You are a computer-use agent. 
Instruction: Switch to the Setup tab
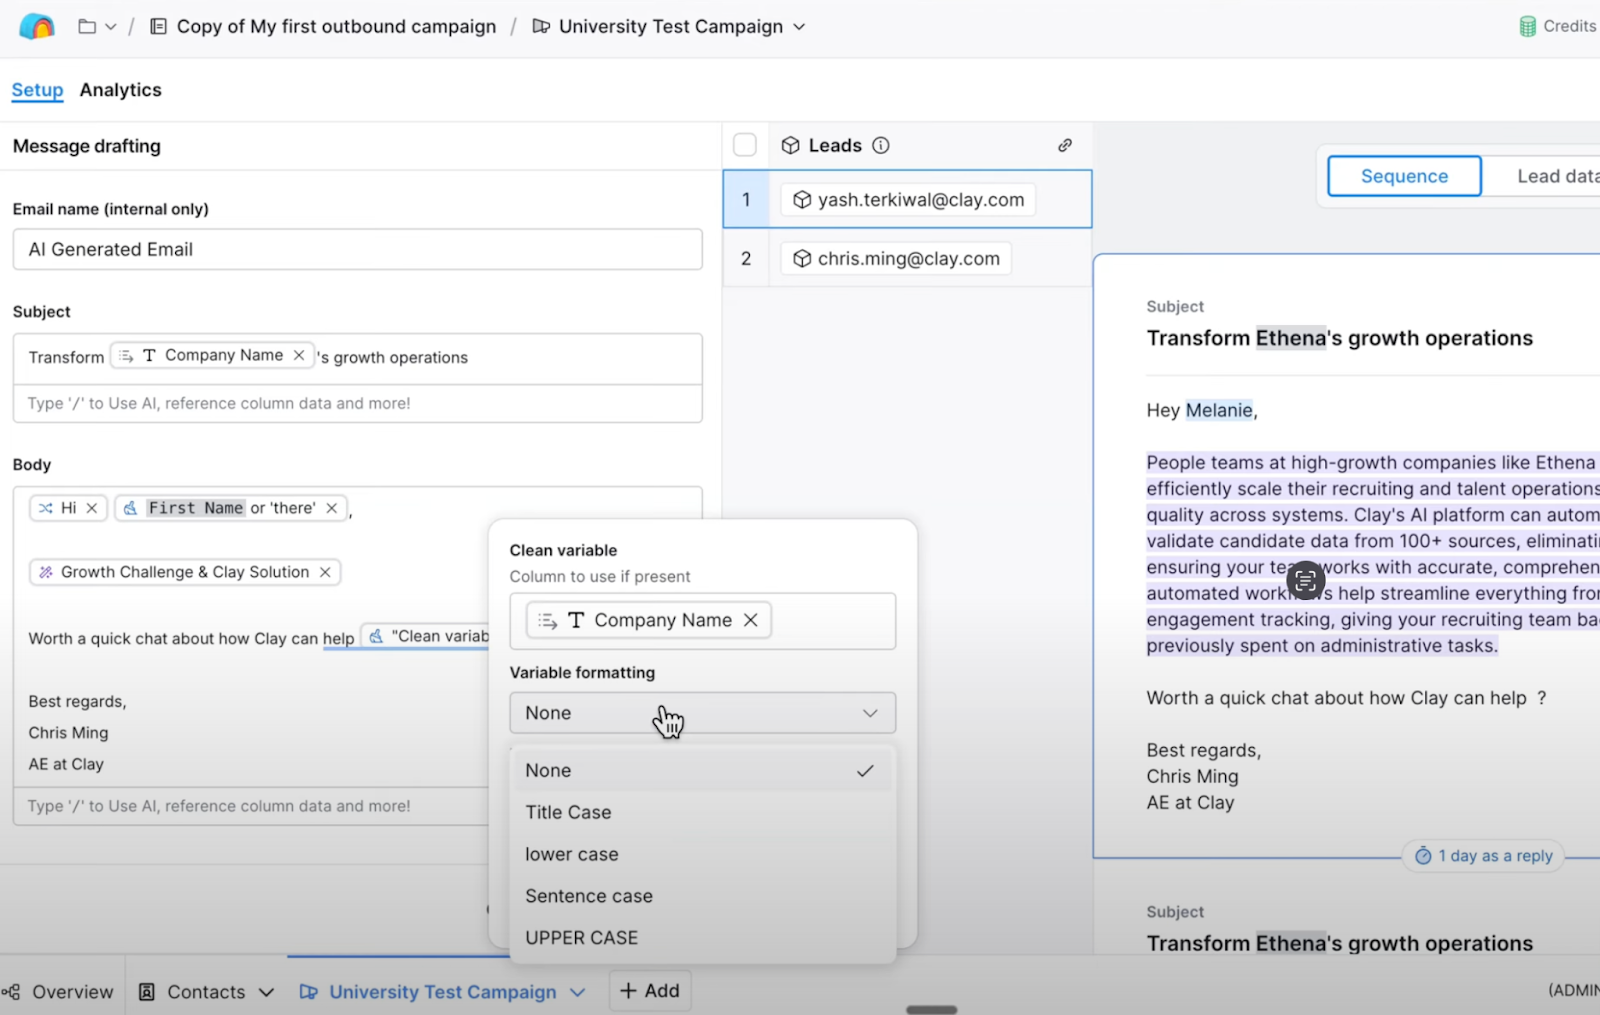click(x=37, y=90)
